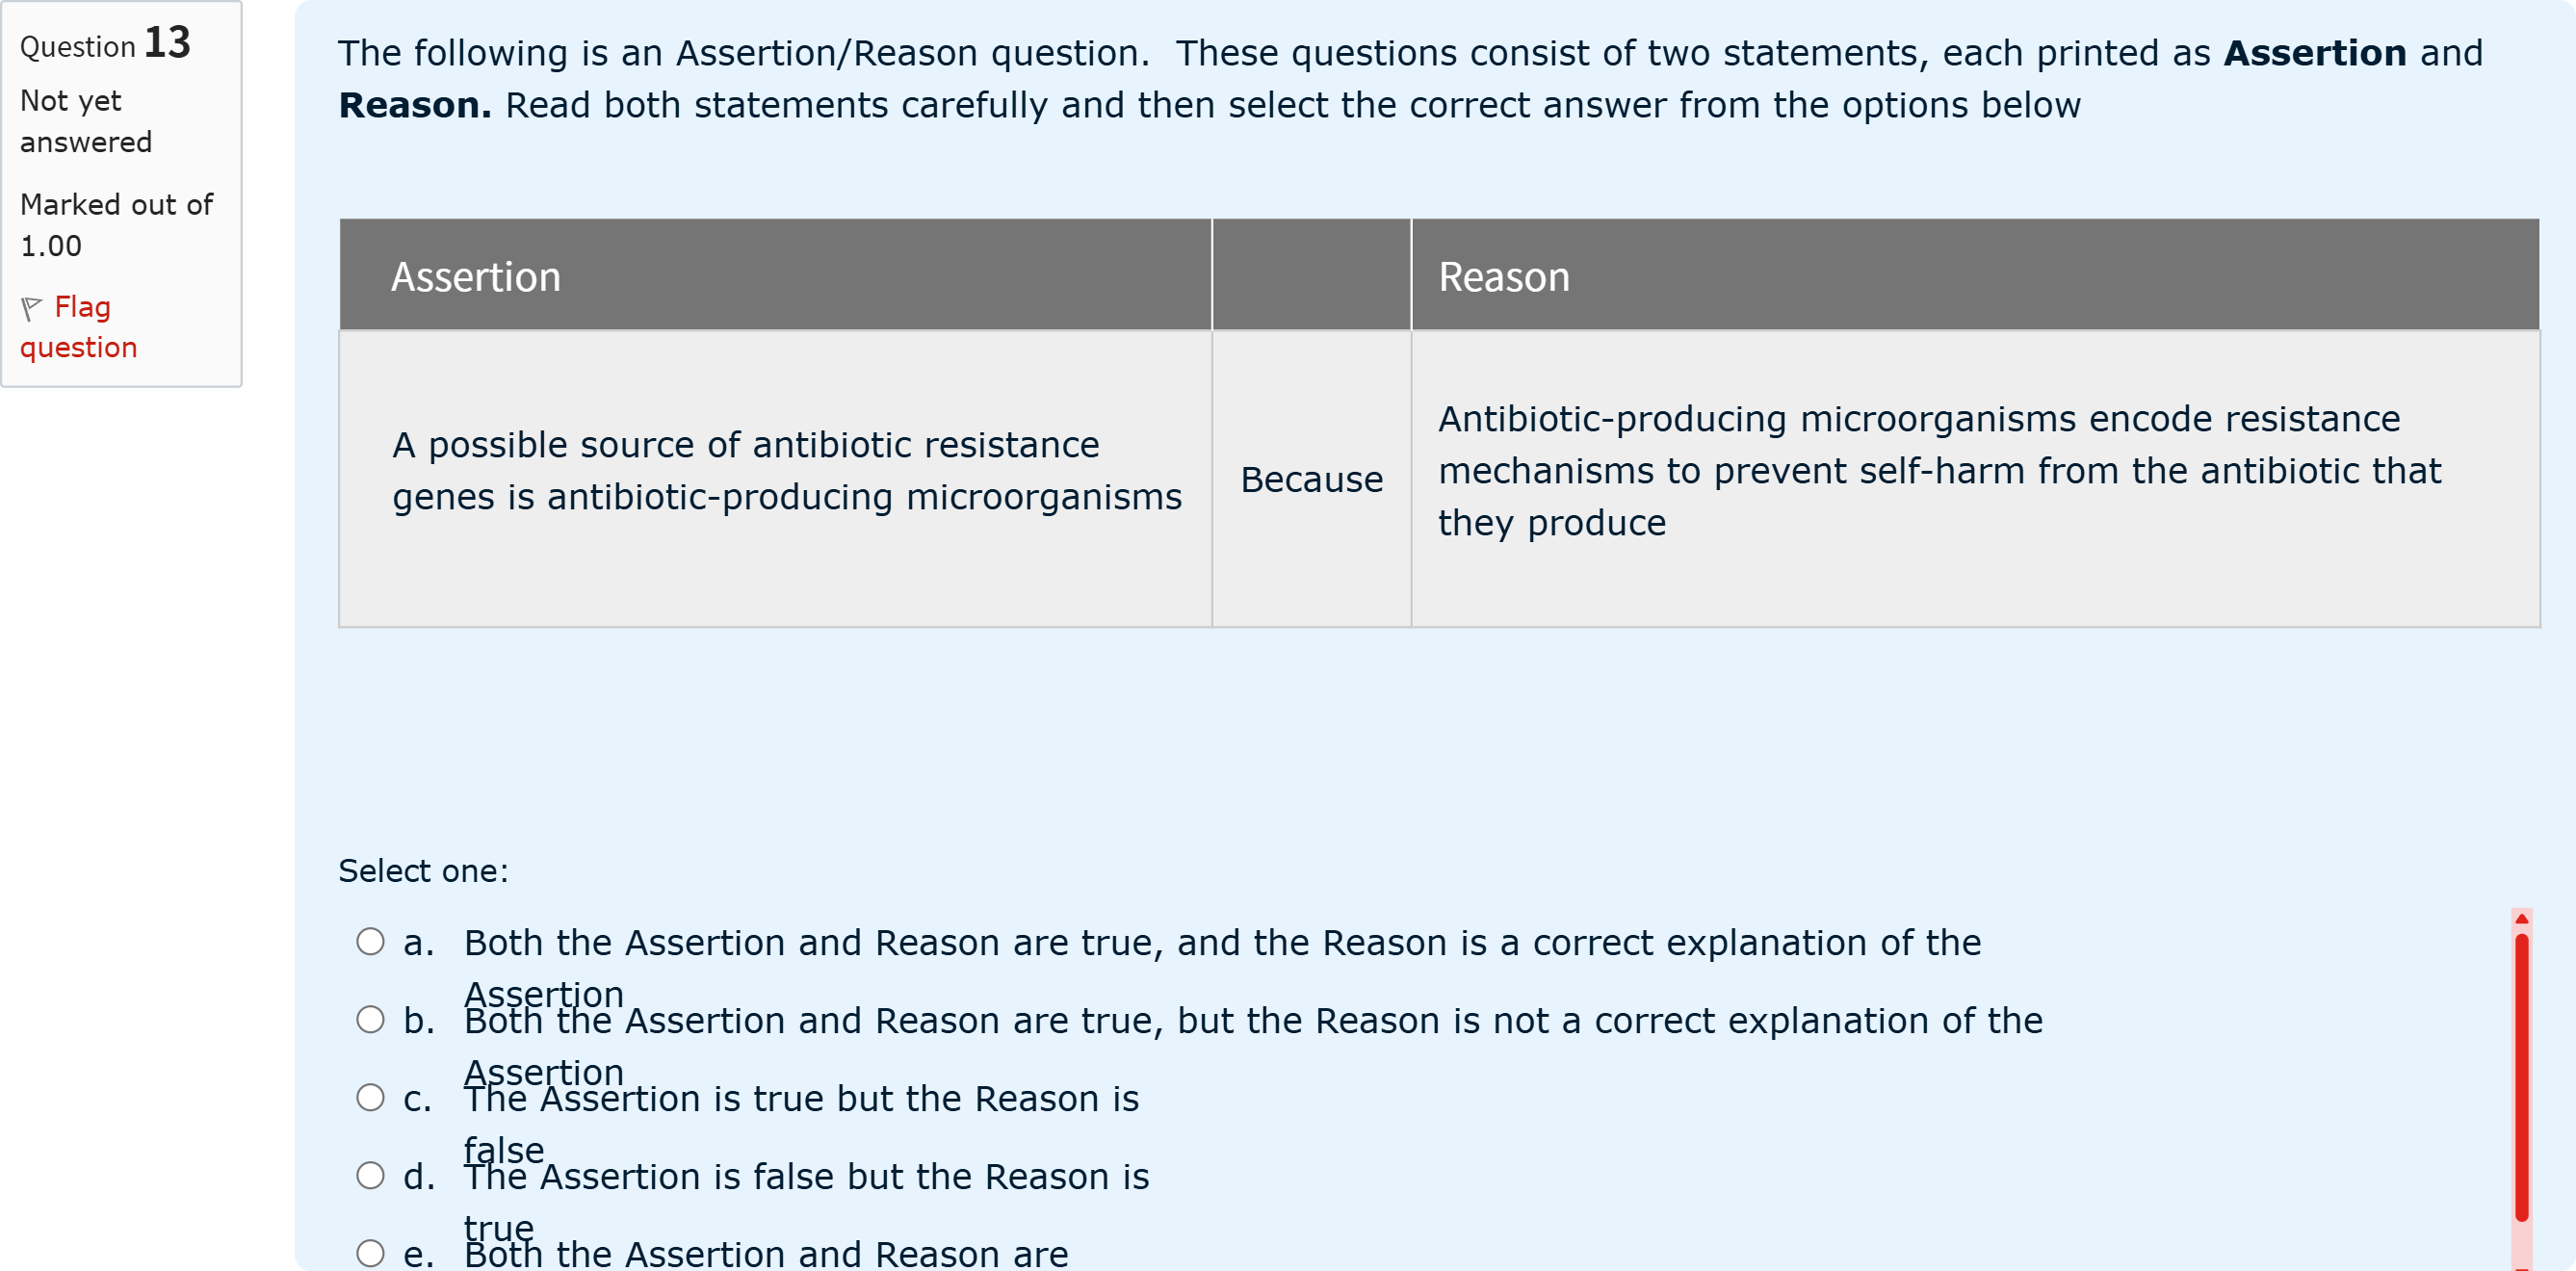Click the reason statement about self-harm prevention

coord(1938,470)
